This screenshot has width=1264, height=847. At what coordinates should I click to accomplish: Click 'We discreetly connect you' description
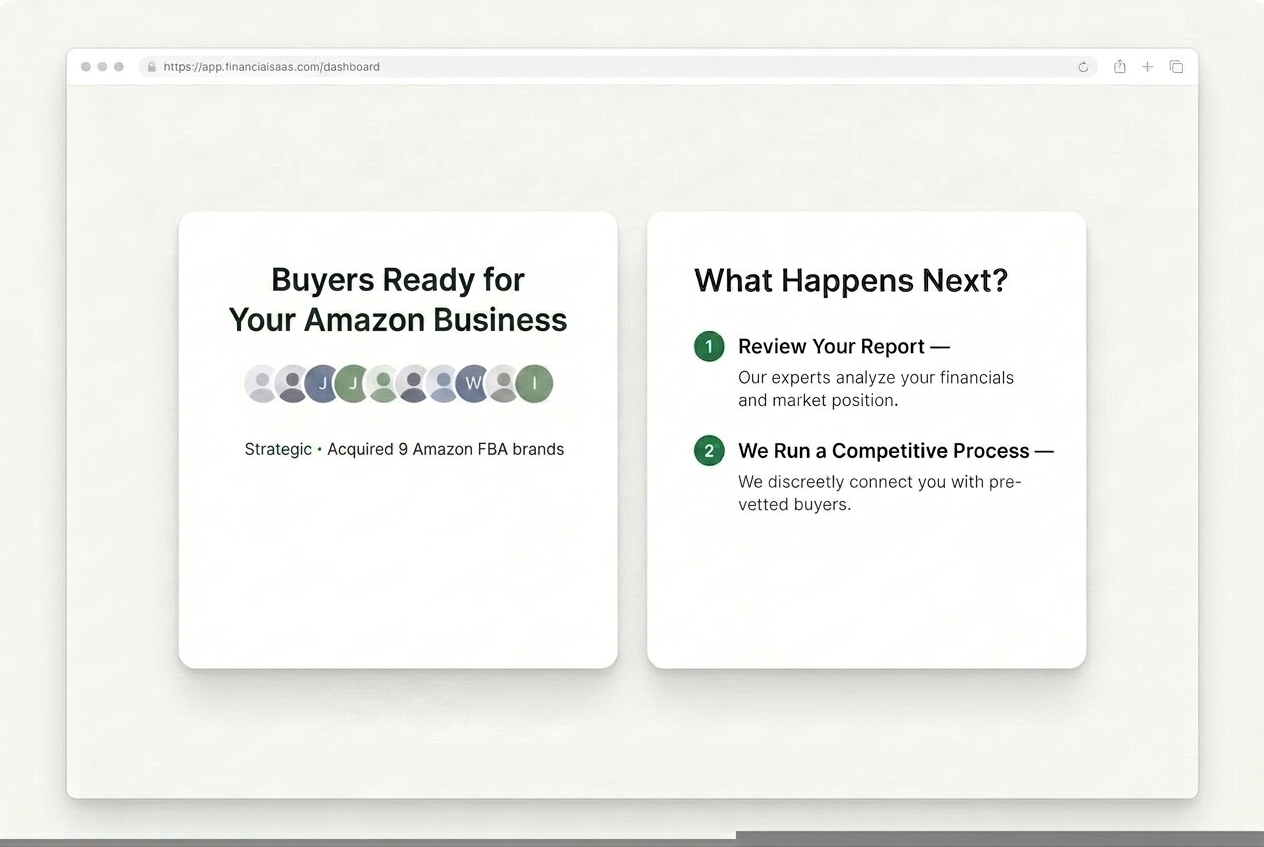880,493
